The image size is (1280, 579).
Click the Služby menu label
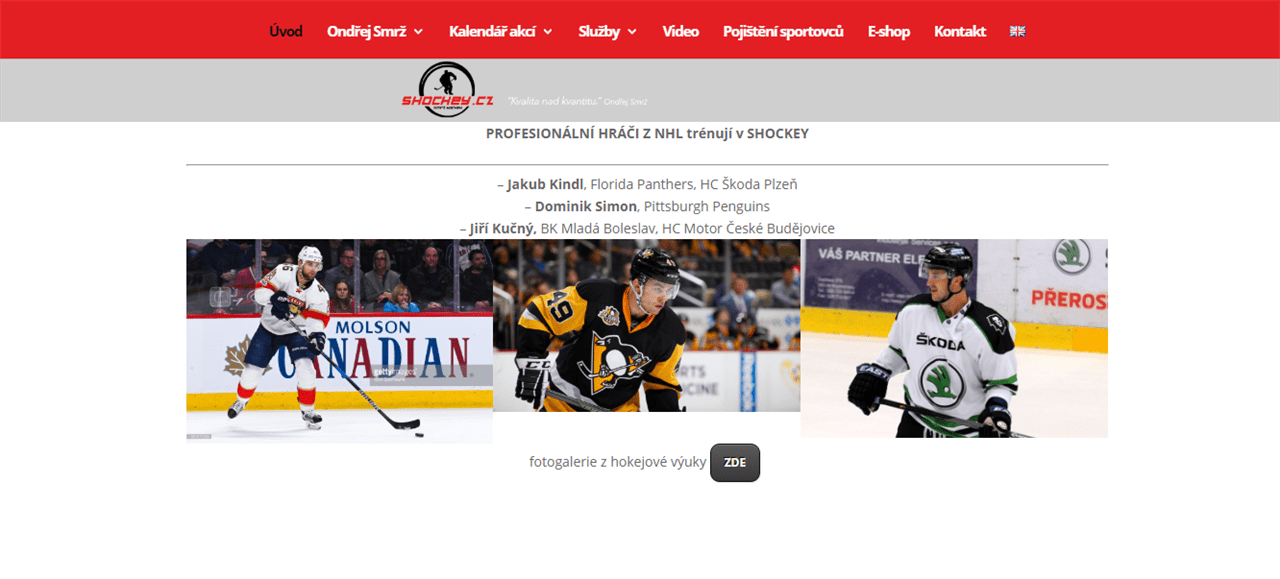599,31
